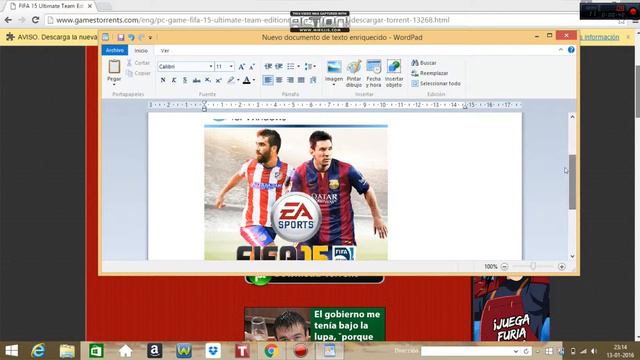
Task: Click the decrease indent icon
Action: (268, 67)
